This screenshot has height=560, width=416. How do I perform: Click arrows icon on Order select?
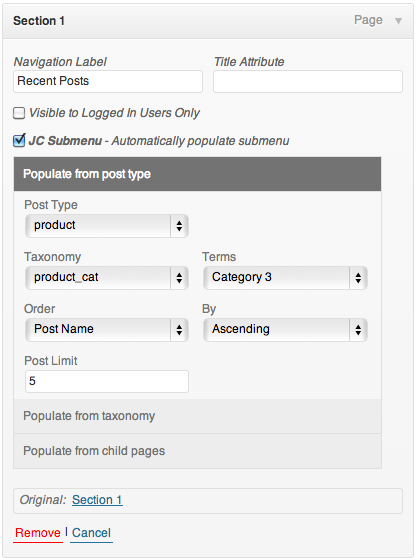pos(179,330)
